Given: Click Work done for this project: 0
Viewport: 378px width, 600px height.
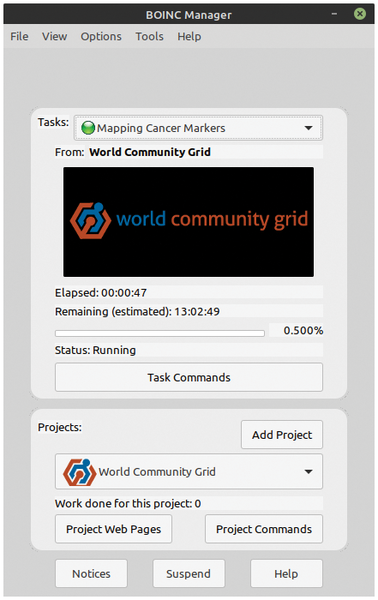Looking at the screenshot, I should (x=128, y=504).
